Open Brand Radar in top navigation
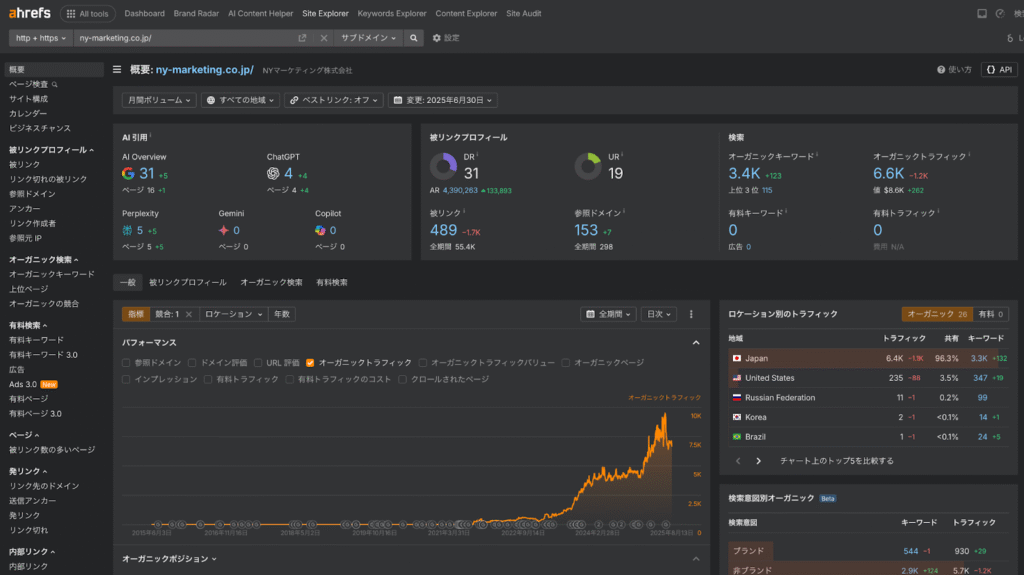 (196, 13)
